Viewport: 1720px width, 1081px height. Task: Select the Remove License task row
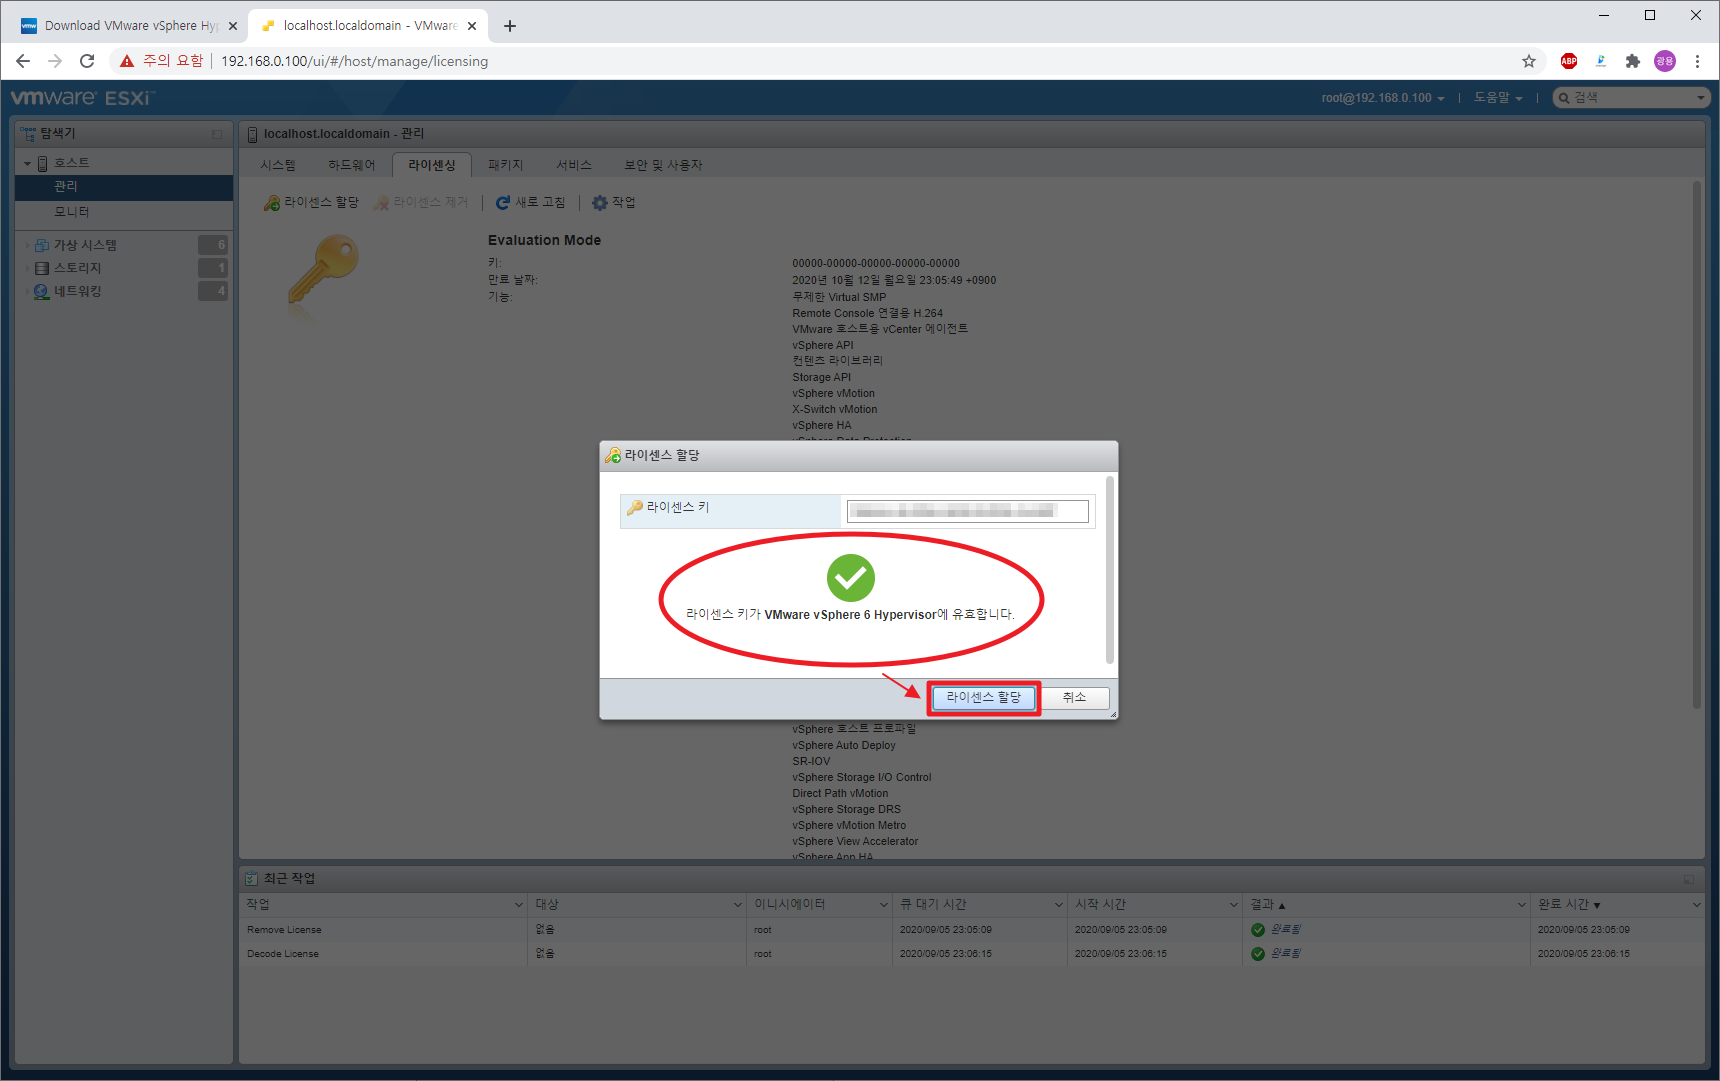pyautogui.click(x=972, y=930)
